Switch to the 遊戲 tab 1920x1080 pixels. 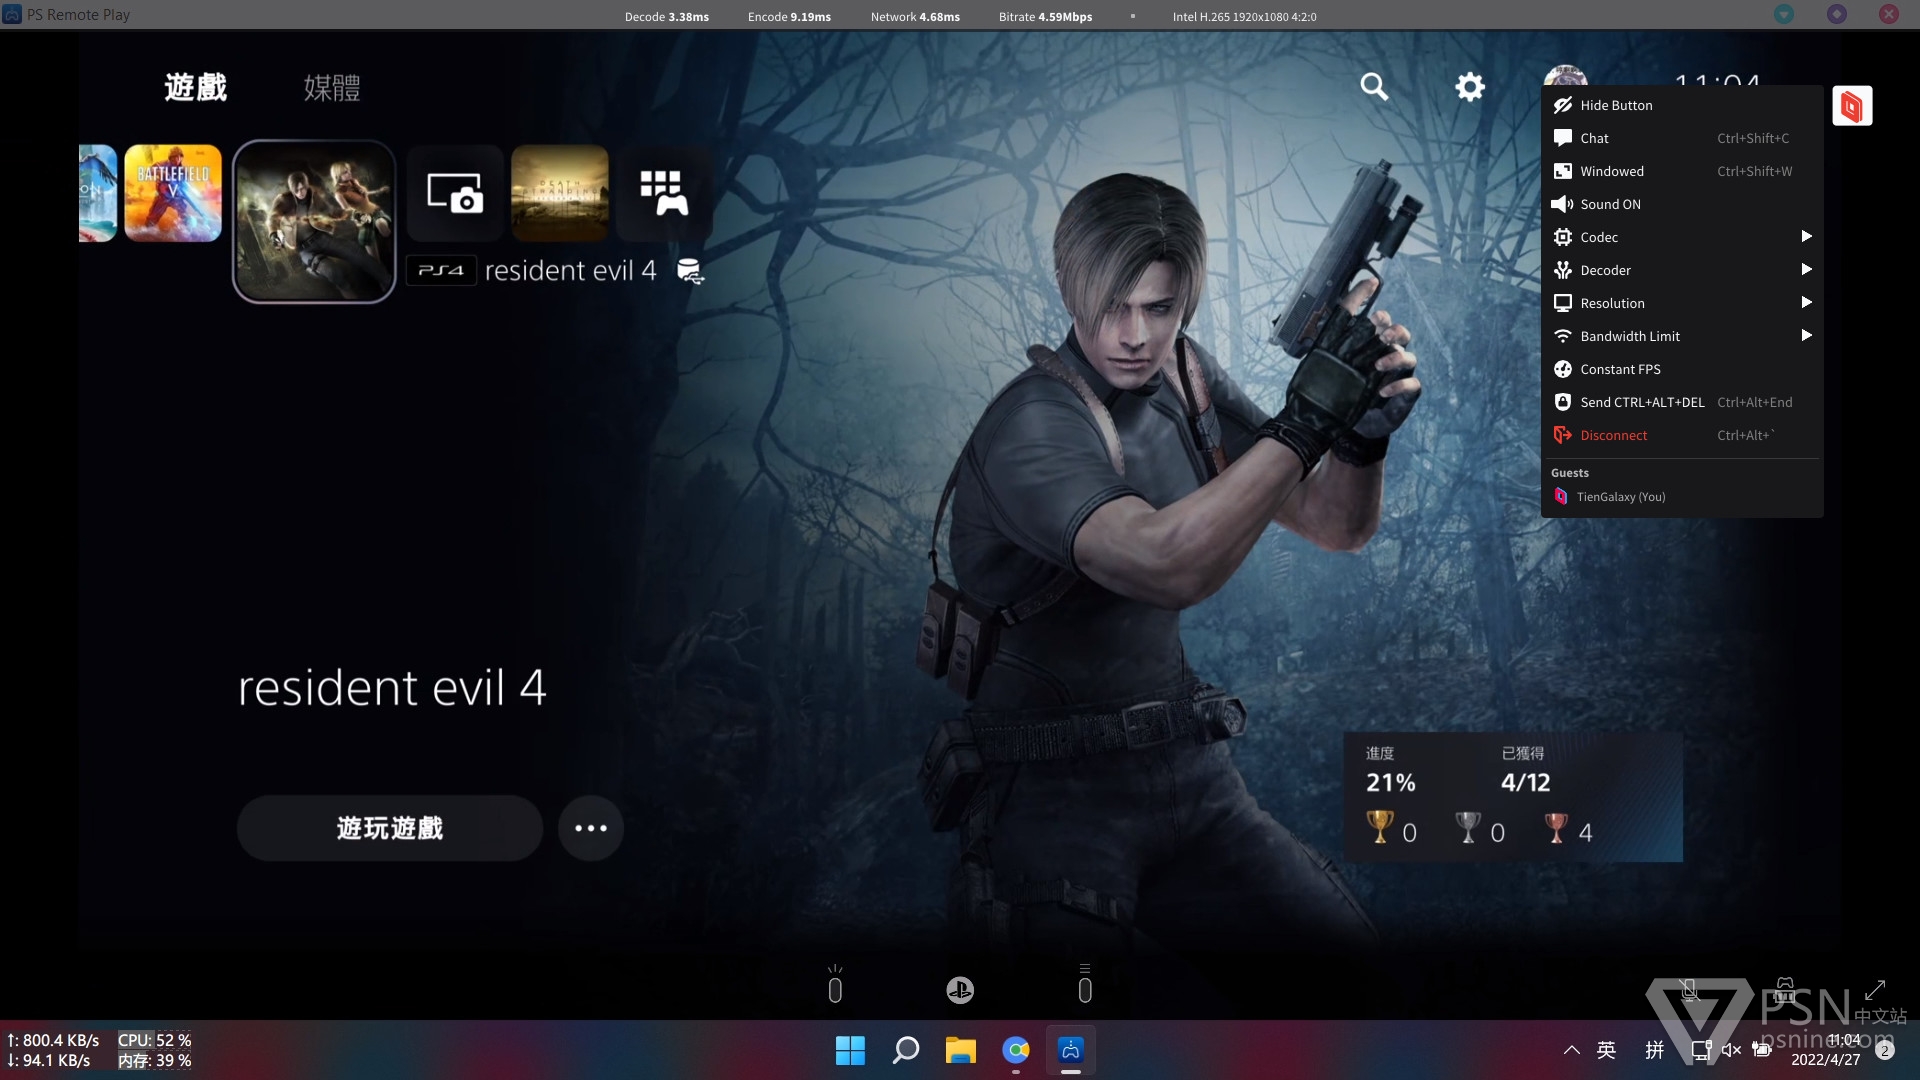pos(196,87)
